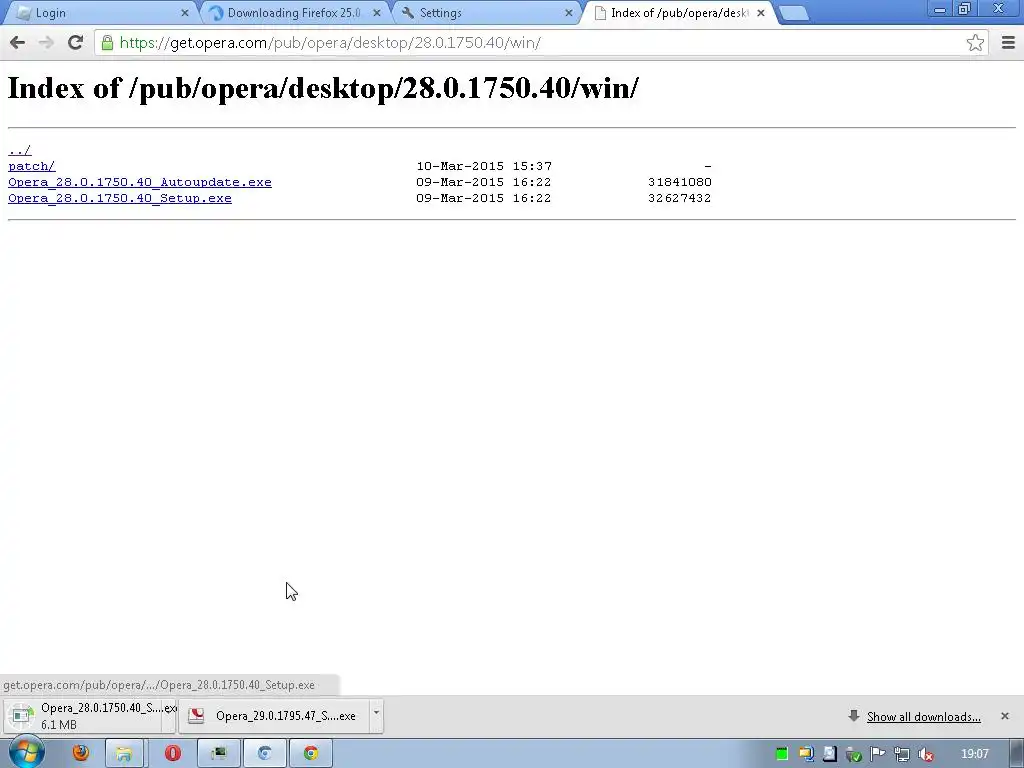The image size is (1024, 768).
Task: Download Opera_28.0.1750.40_Setup.exe
Action: [x=120, y=198]
